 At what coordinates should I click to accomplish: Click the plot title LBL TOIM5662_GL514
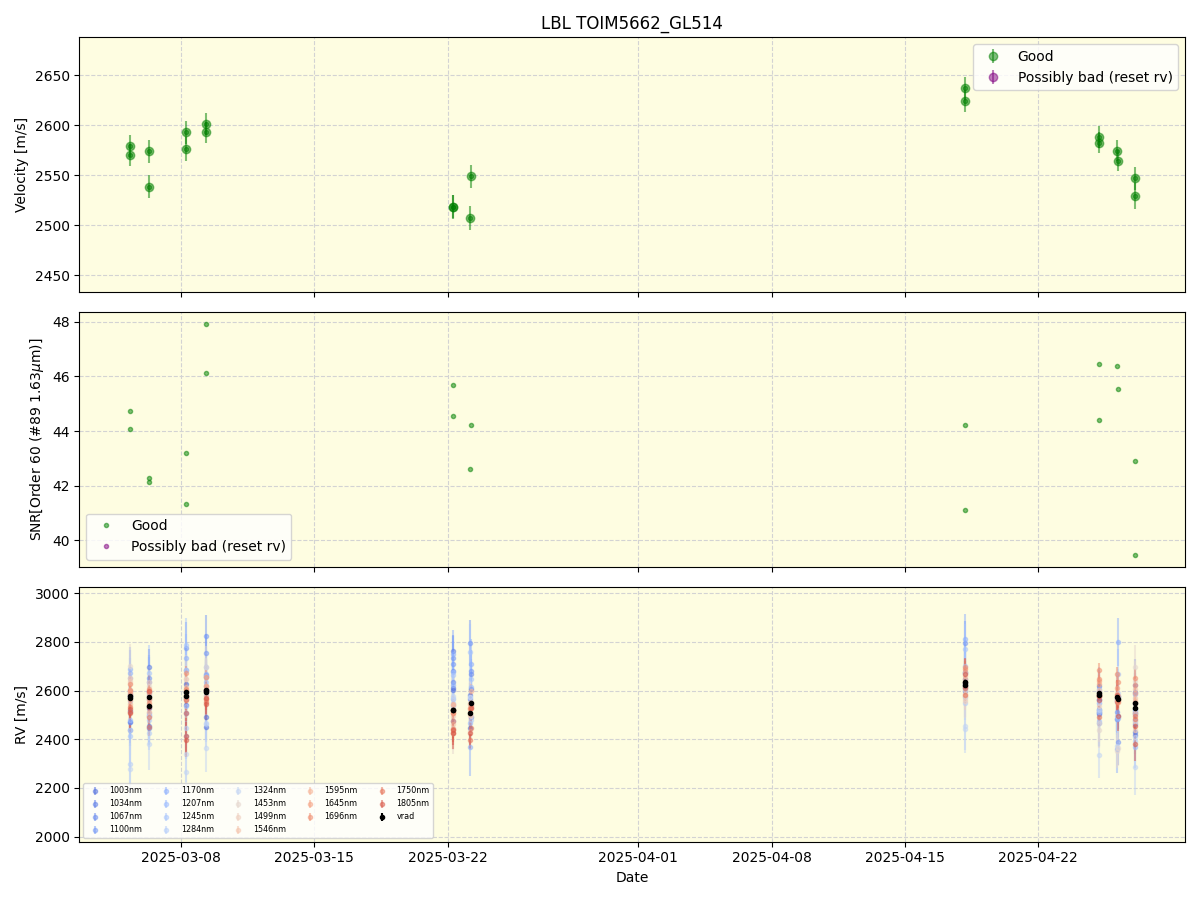pyautogui.click(x=631, y=23)
